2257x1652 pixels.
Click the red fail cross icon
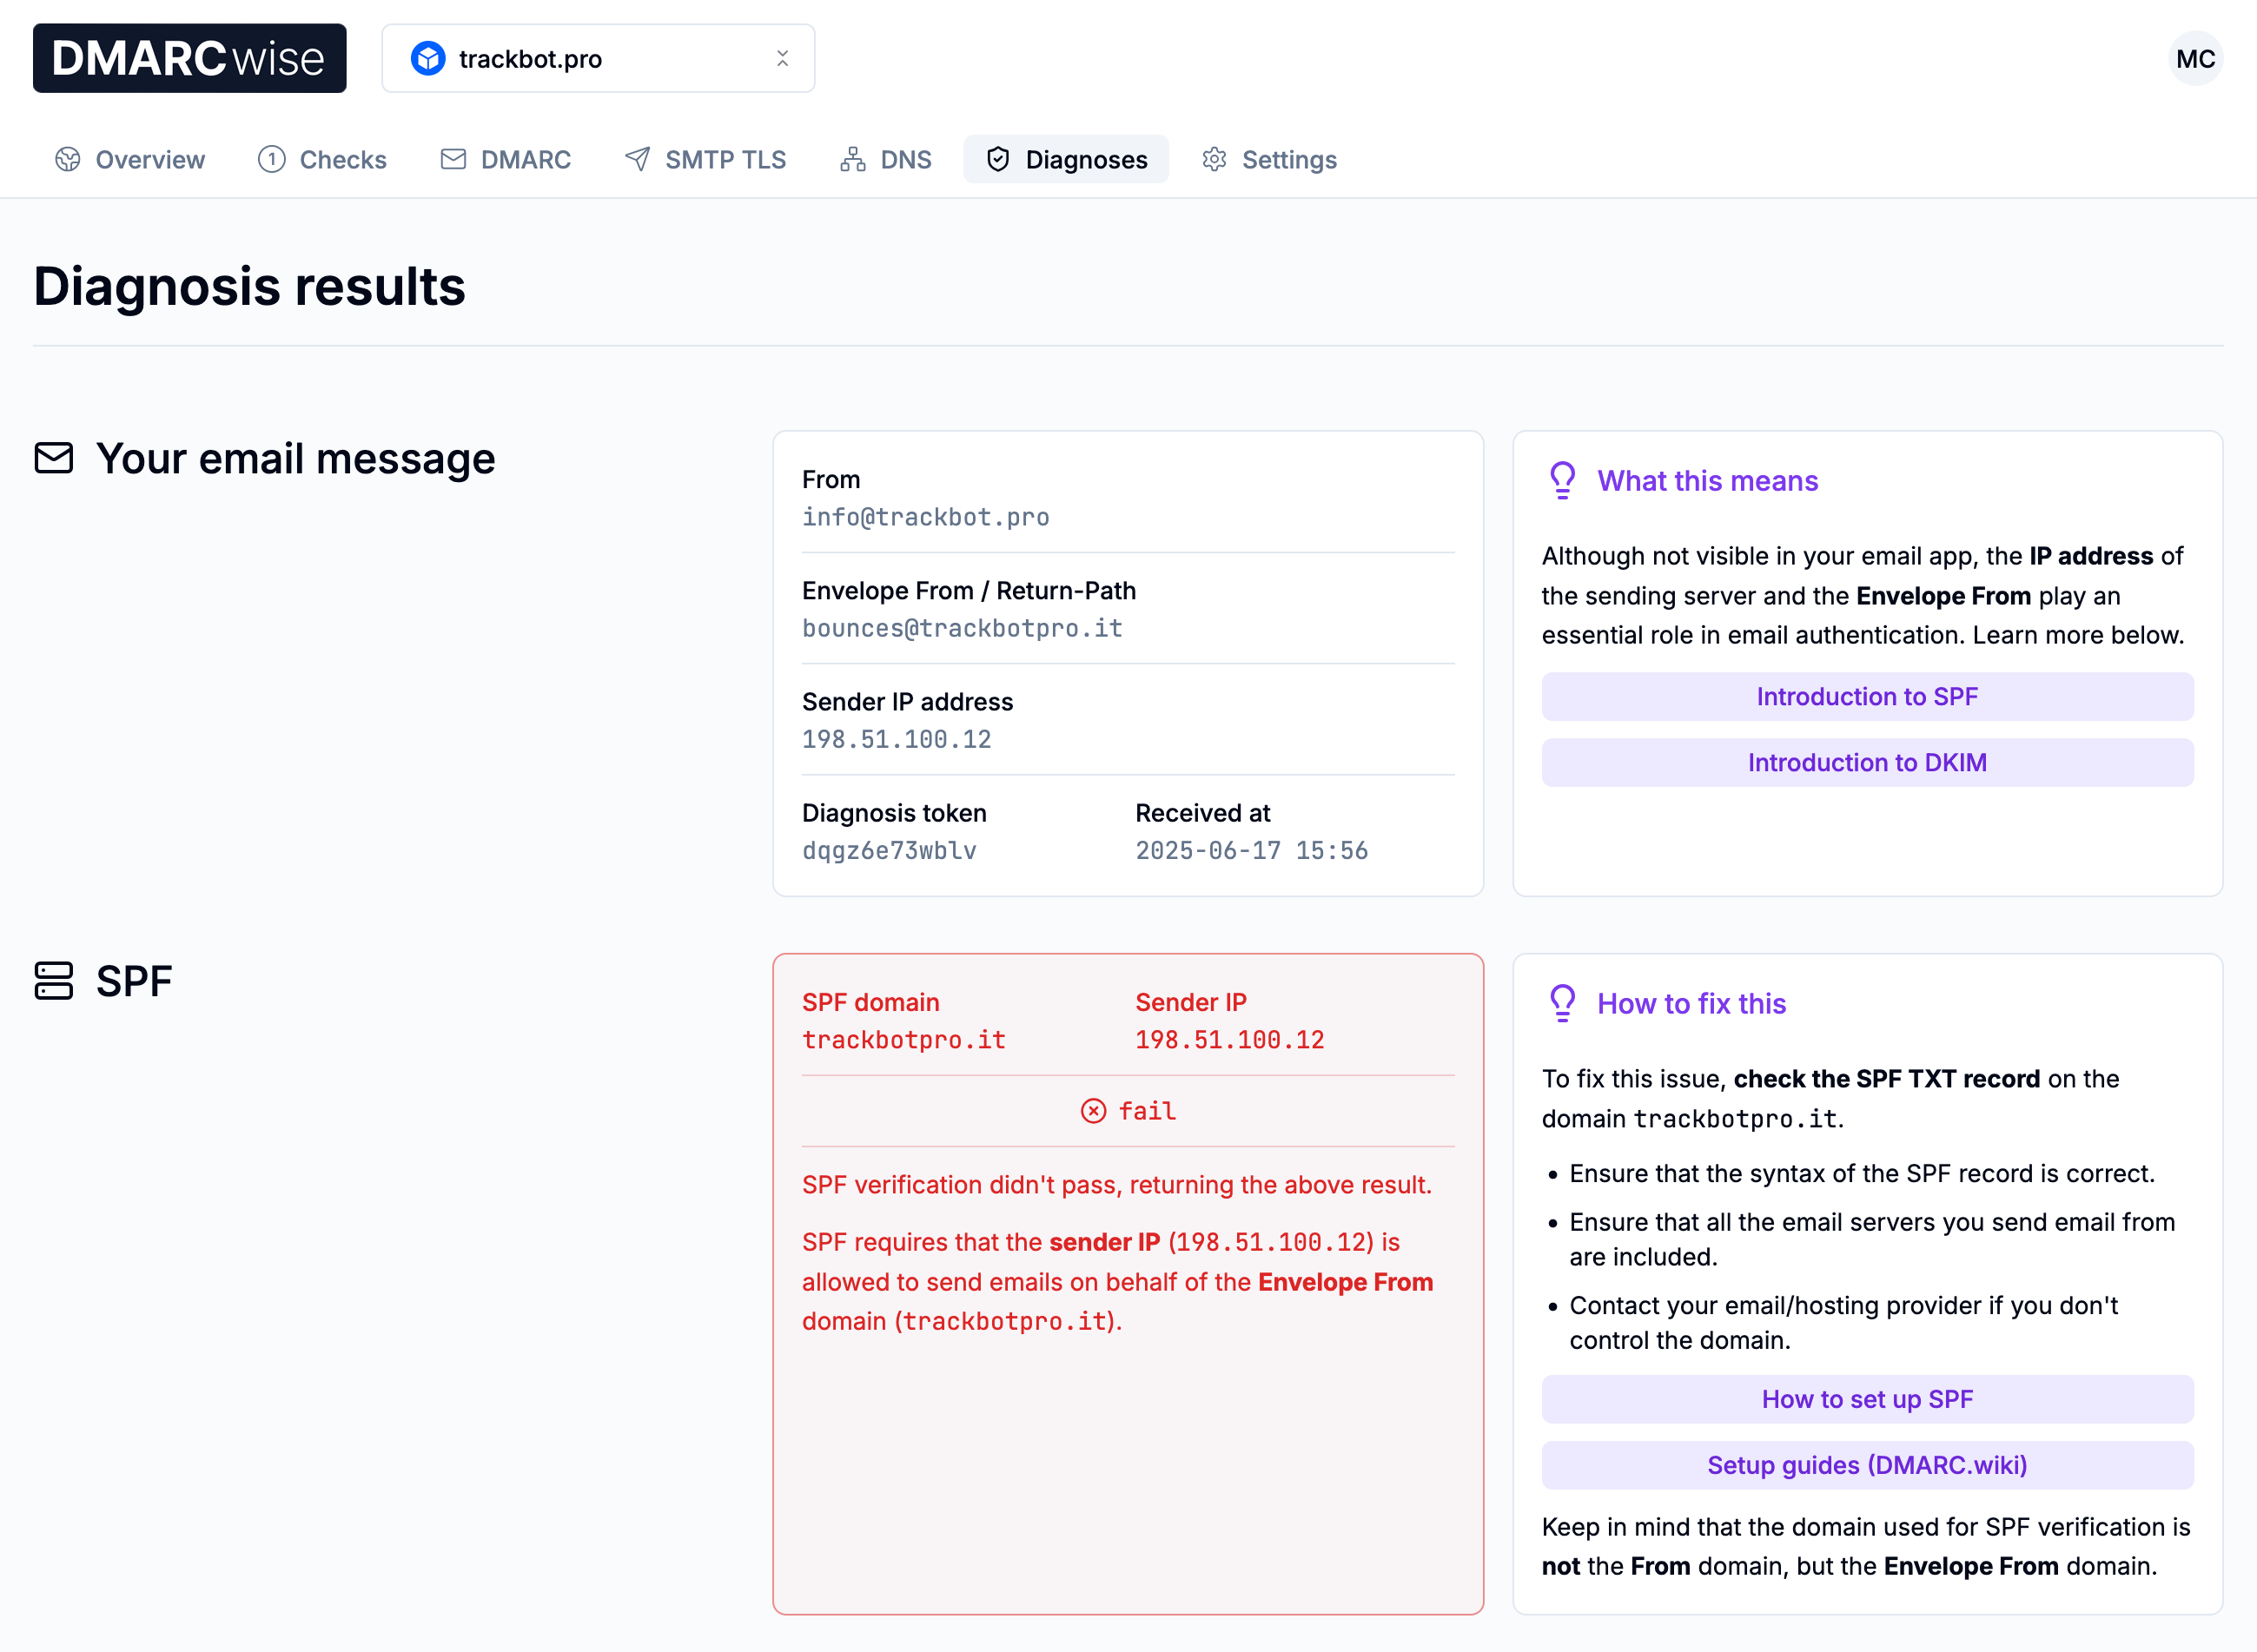point(1093,1111)
